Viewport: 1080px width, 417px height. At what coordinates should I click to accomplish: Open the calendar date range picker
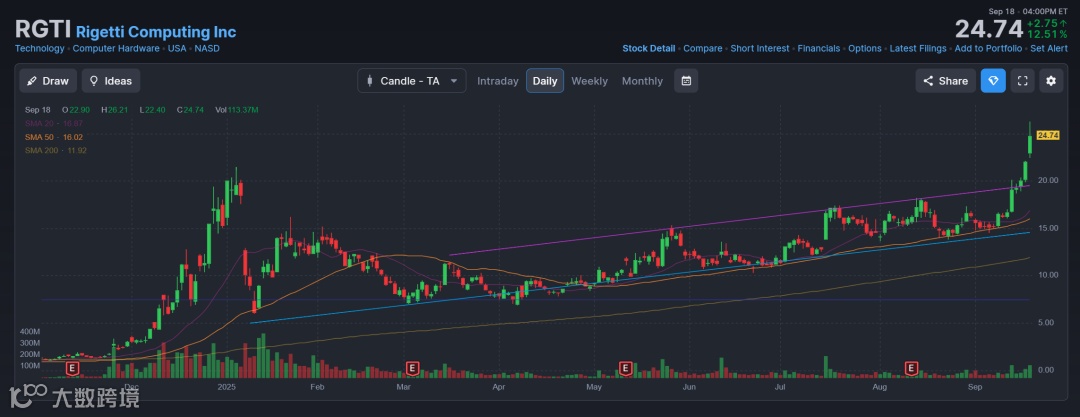coord(686,81)
